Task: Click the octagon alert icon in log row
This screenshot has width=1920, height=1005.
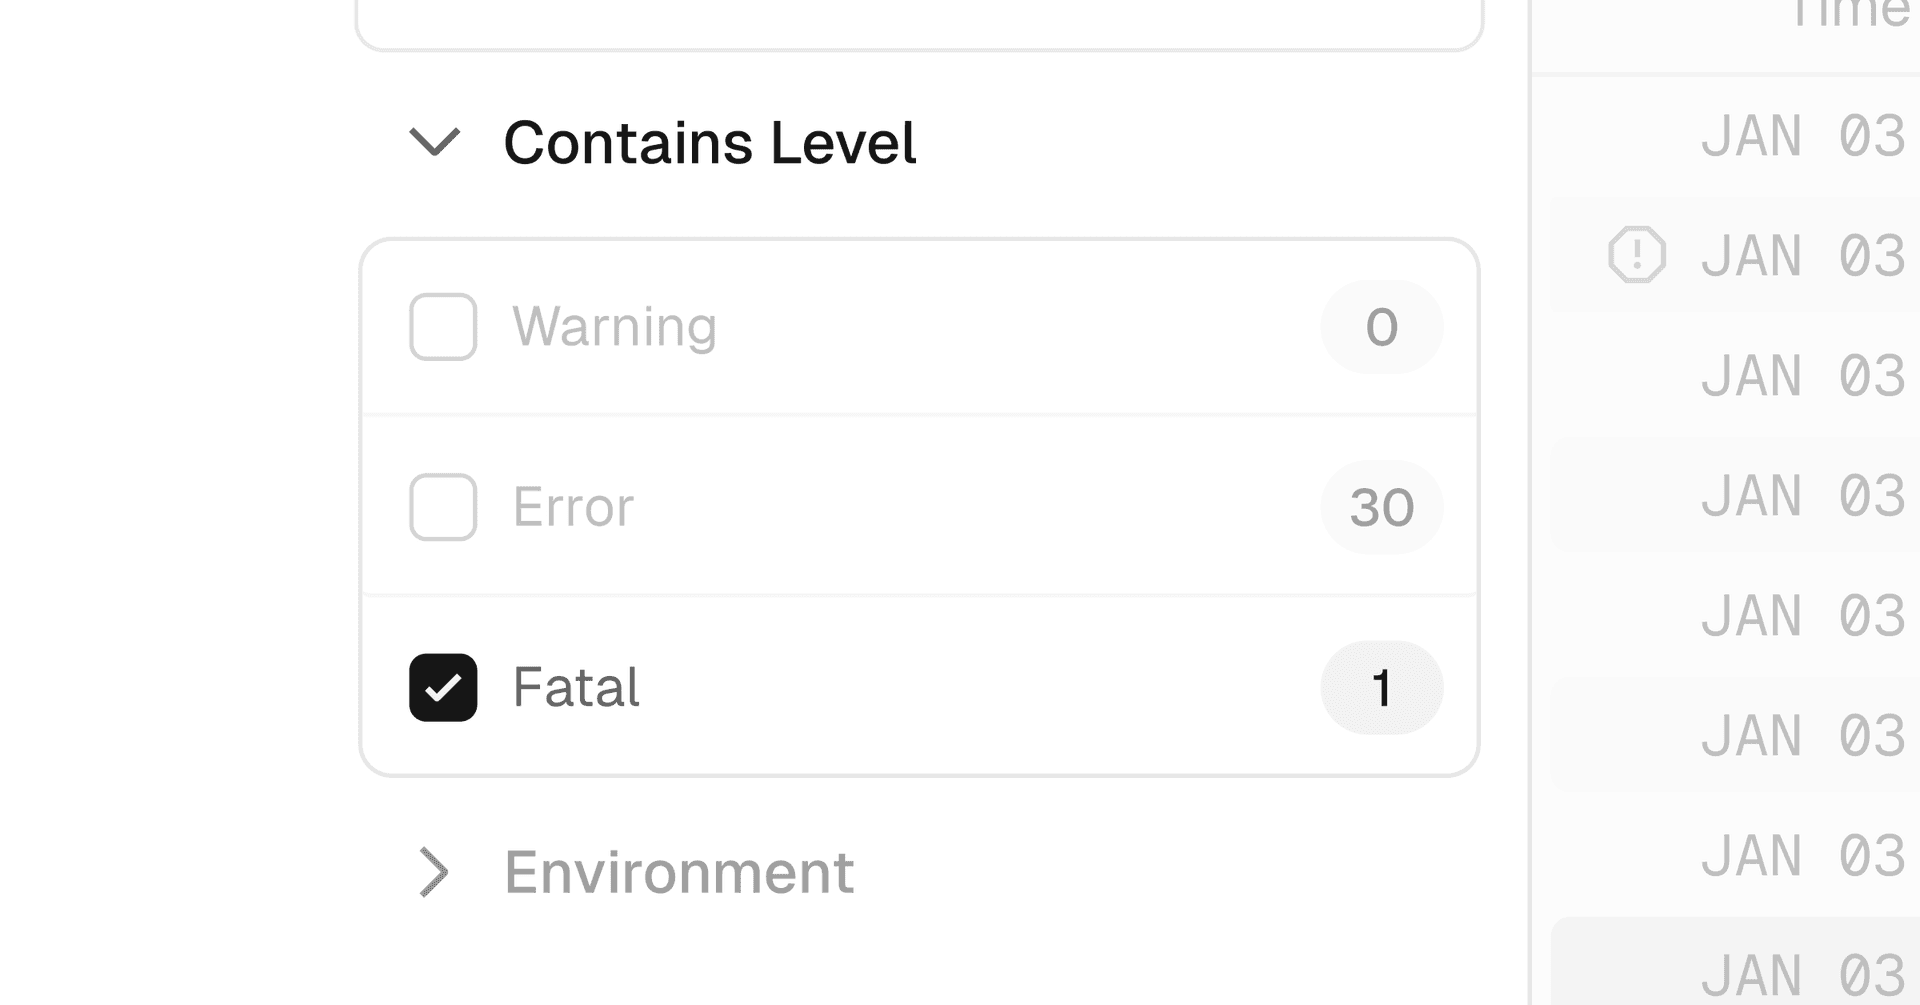Action: (x=1637, y=255)
